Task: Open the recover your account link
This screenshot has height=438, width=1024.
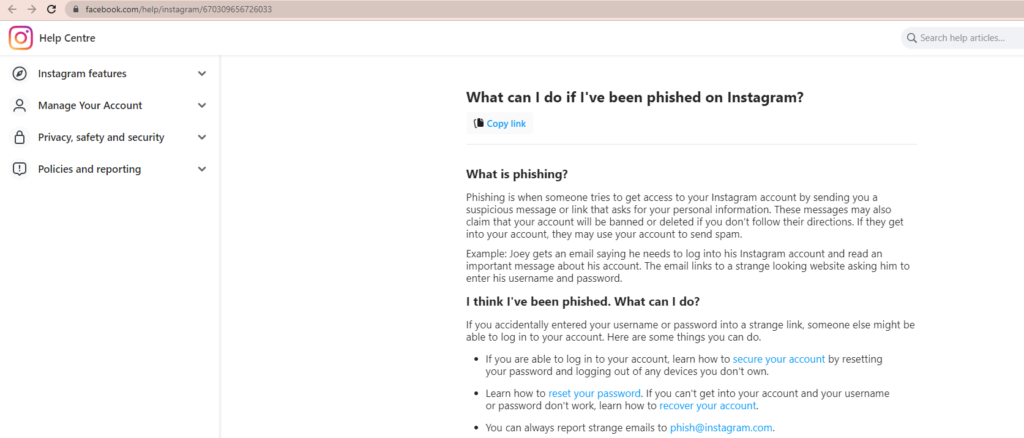Action: click(x=707, y=405)
